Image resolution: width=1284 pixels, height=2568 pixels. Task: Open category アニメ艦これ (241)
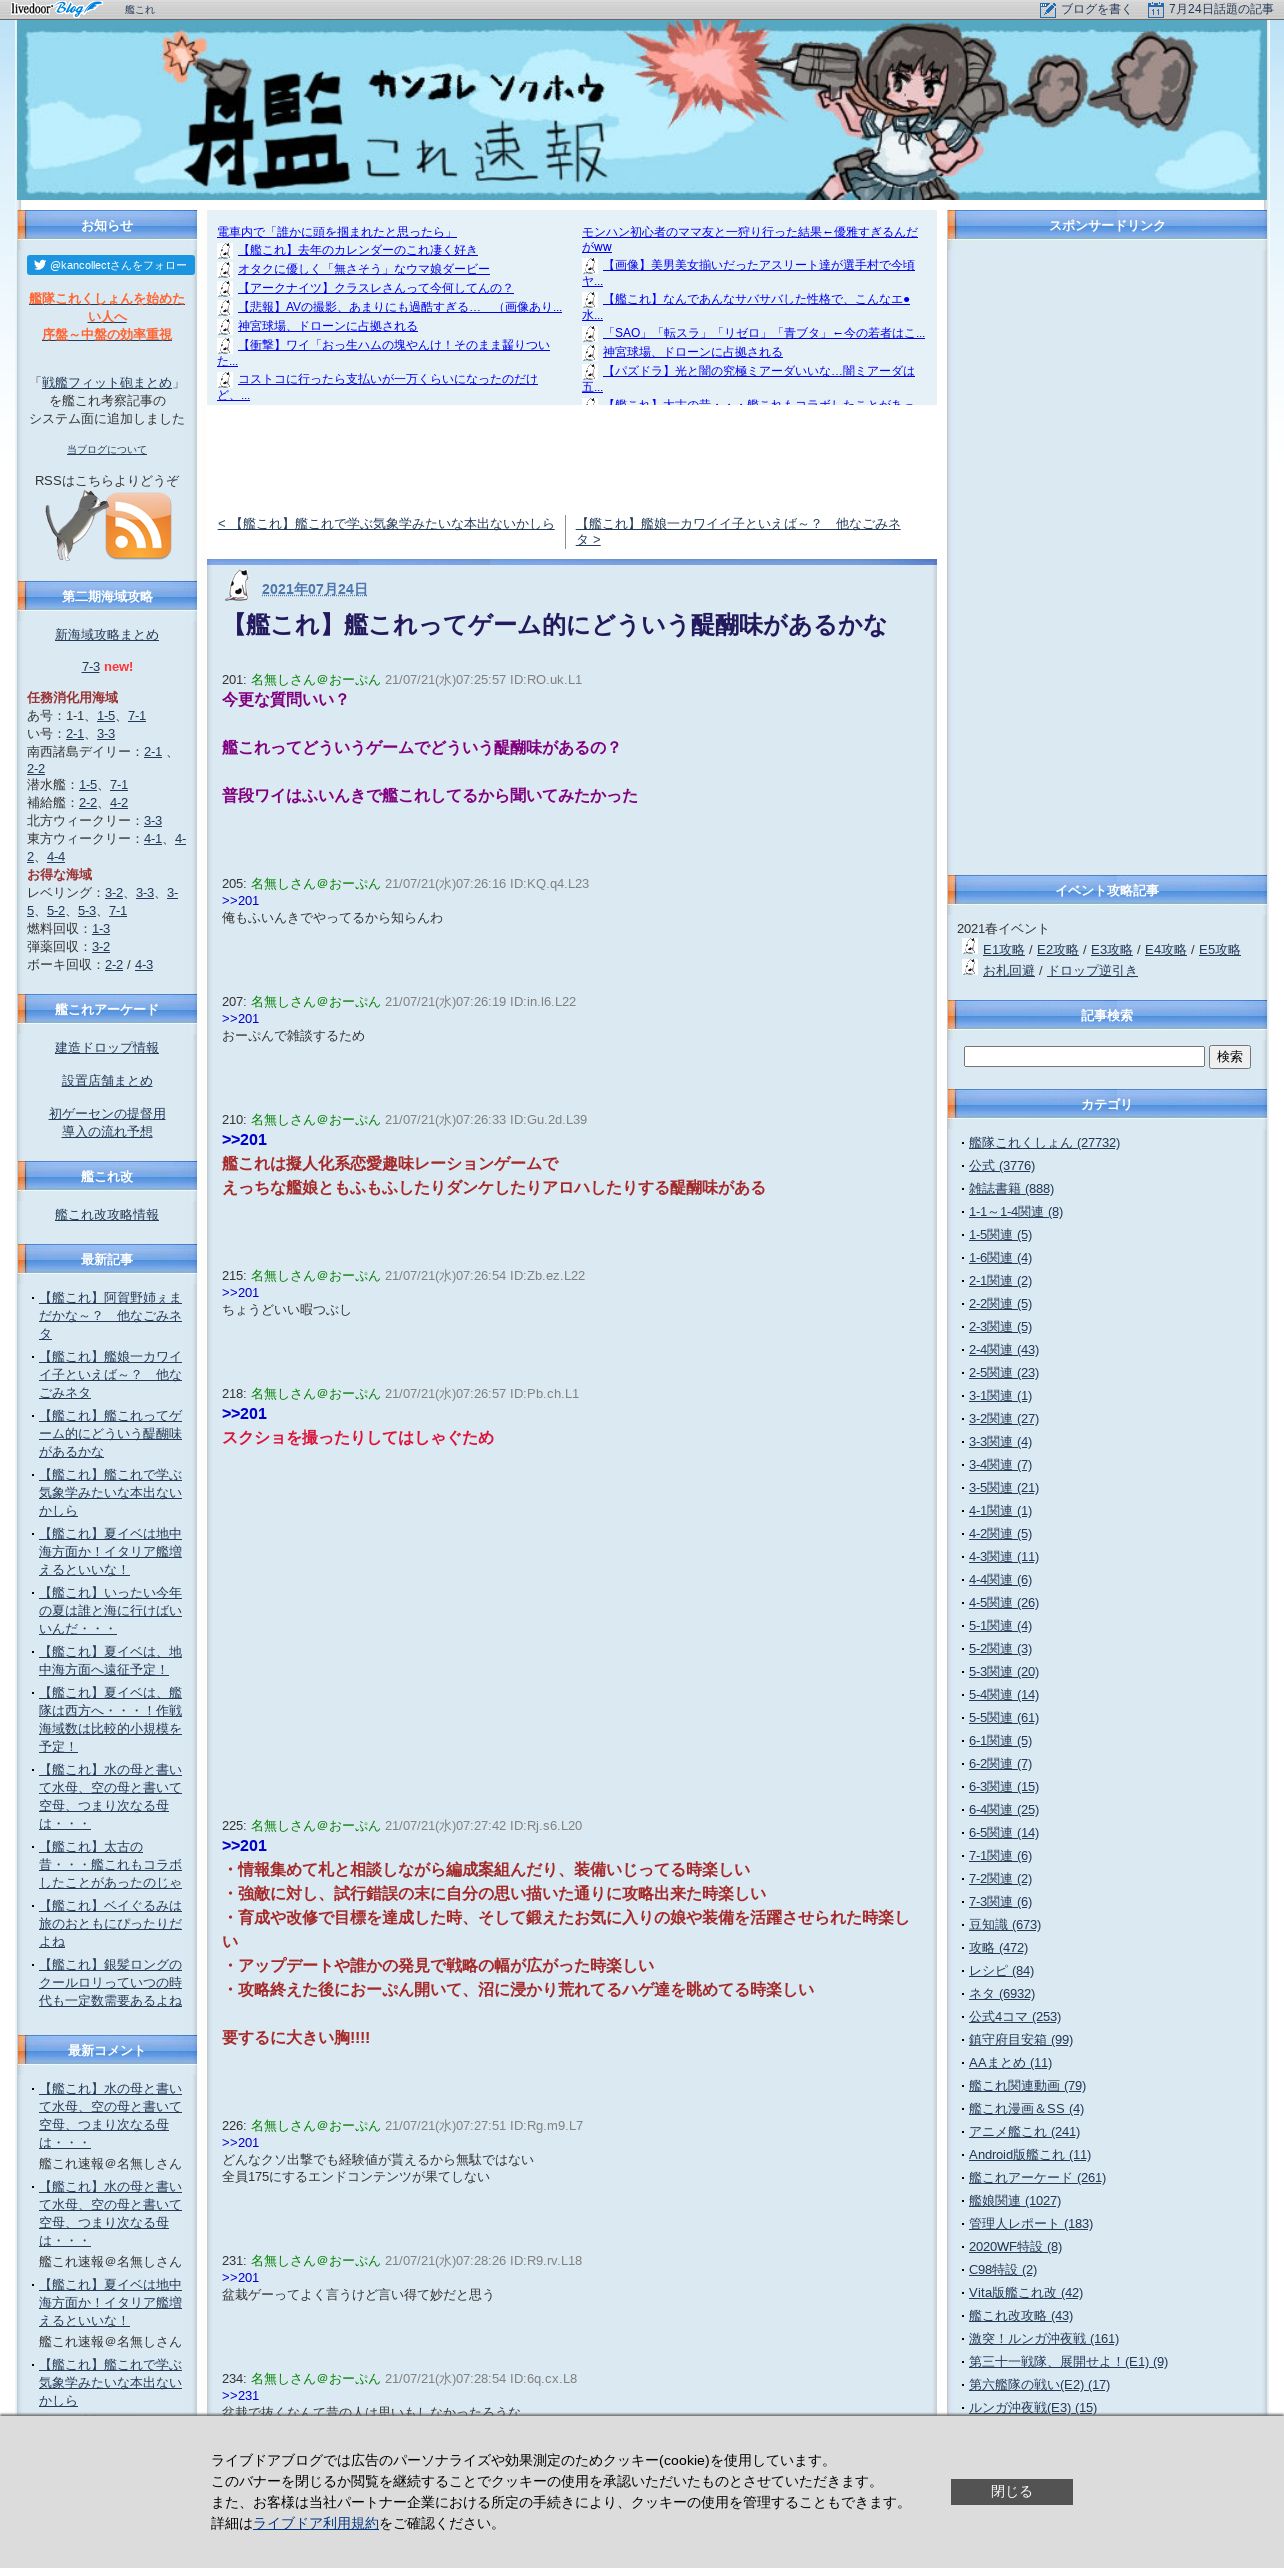click(x=1024, y=2132)
